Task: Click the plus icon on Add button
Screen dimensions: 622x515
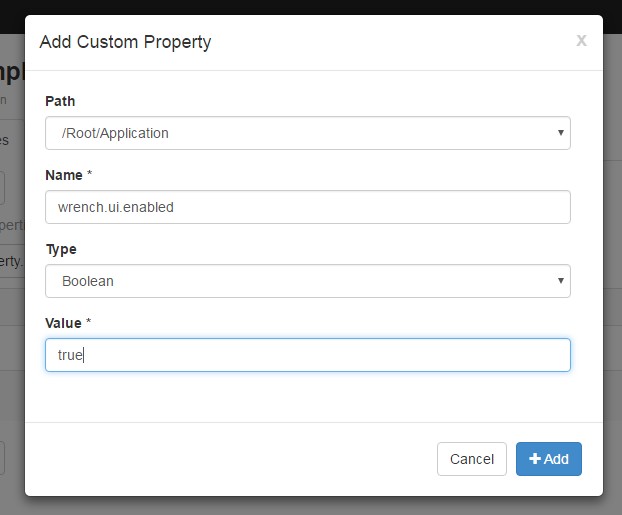Action: pyautogui.click(x=535, y=459)
